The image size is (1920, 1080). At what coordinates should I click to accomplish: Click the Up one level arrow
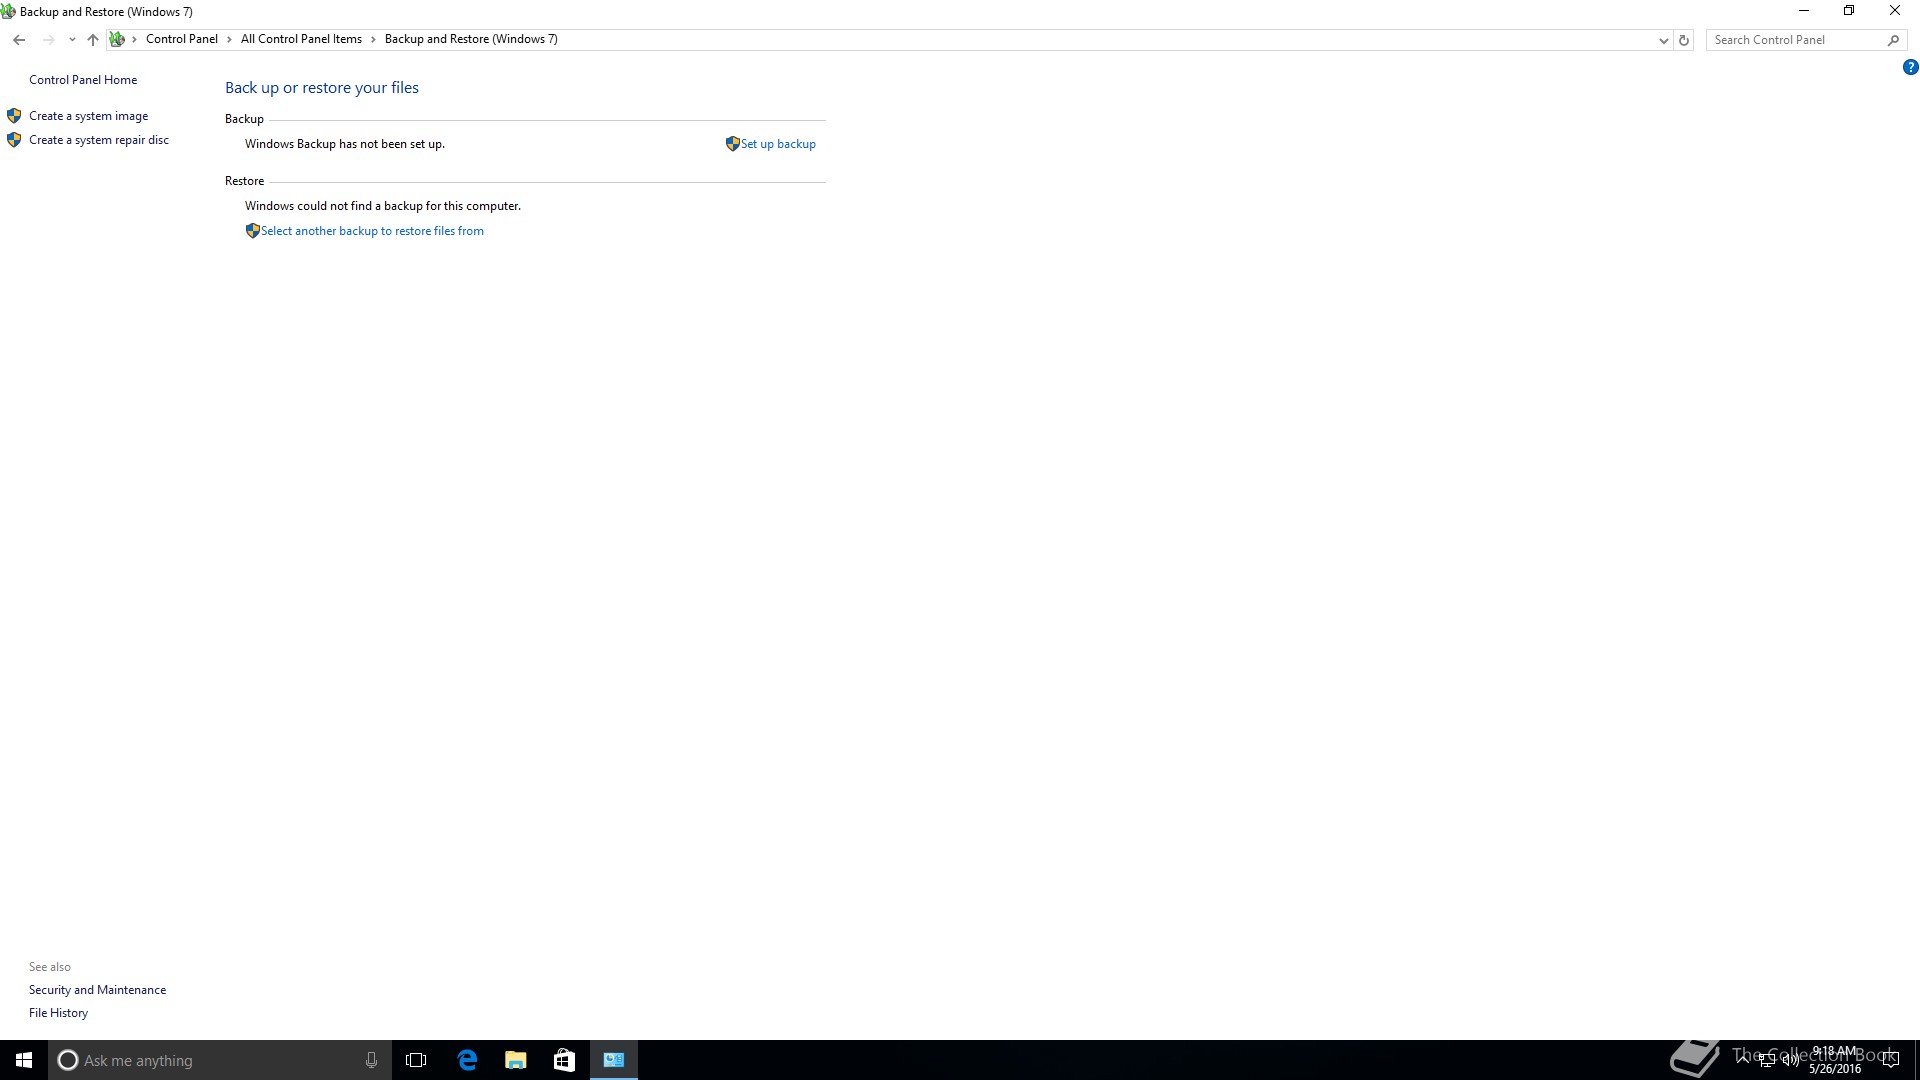[92, 40]
